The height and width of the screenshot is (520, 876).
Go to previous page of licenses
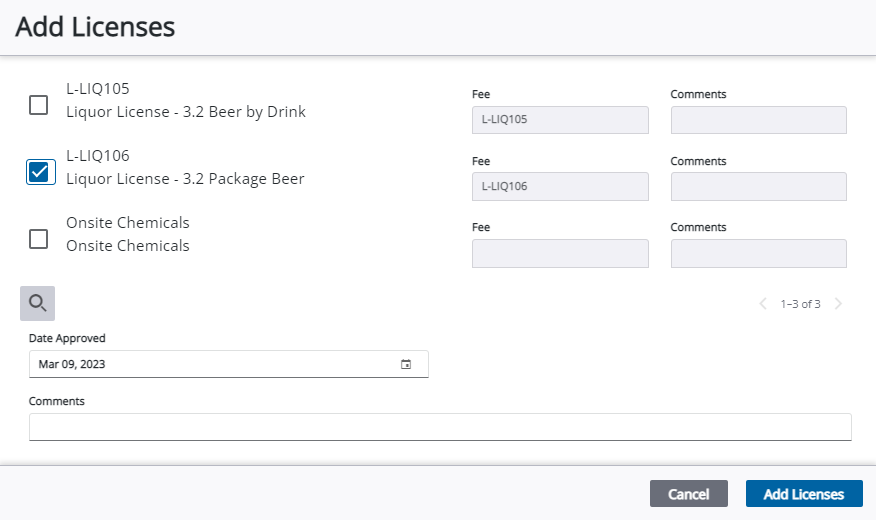[763, 304]
